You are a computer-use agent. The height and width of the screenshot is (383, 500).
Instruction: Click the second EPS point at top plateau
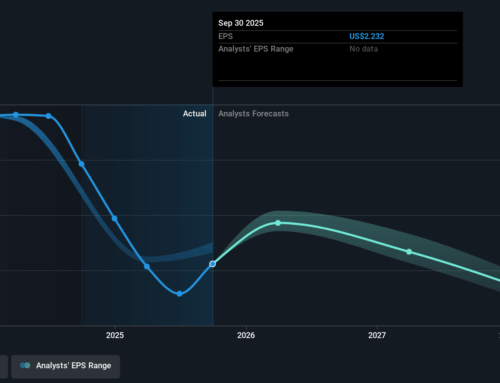coord(49,116)
